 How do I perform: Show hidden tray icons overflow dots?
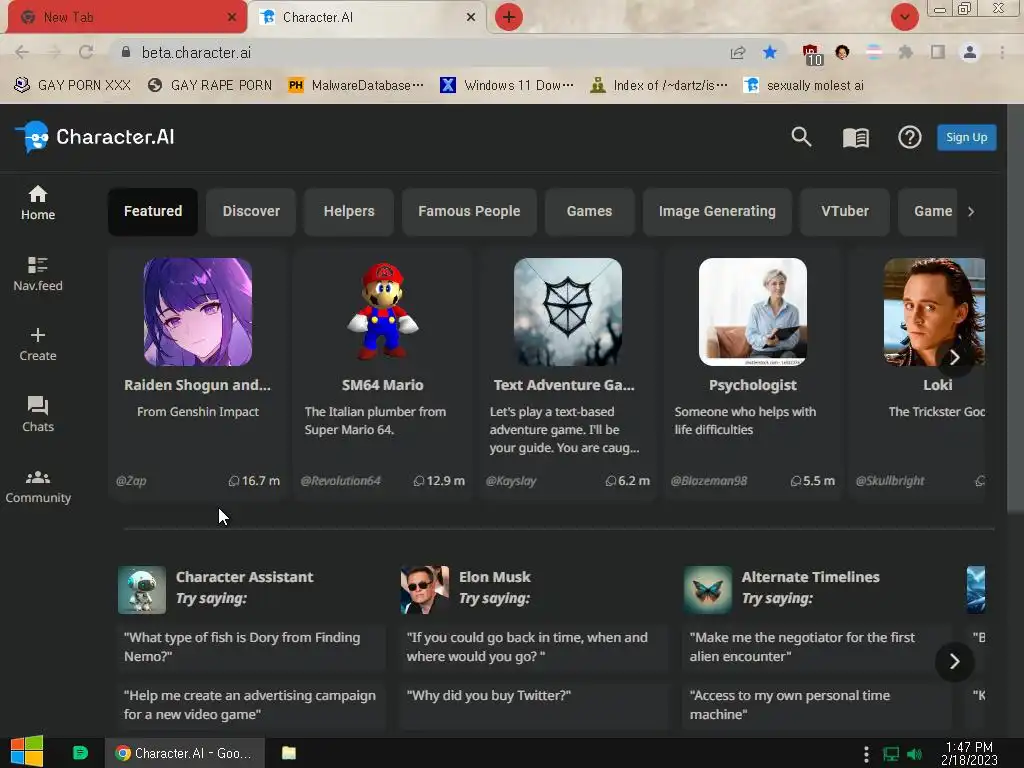pos(866,754)
